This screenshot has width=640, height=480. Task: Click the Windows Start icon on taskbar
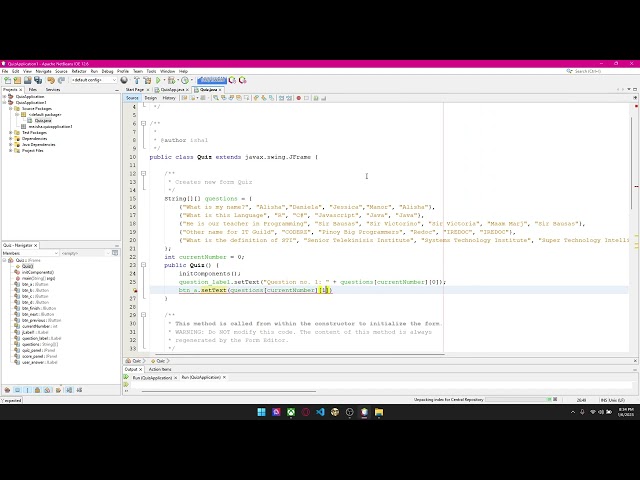tap(262, 412)
